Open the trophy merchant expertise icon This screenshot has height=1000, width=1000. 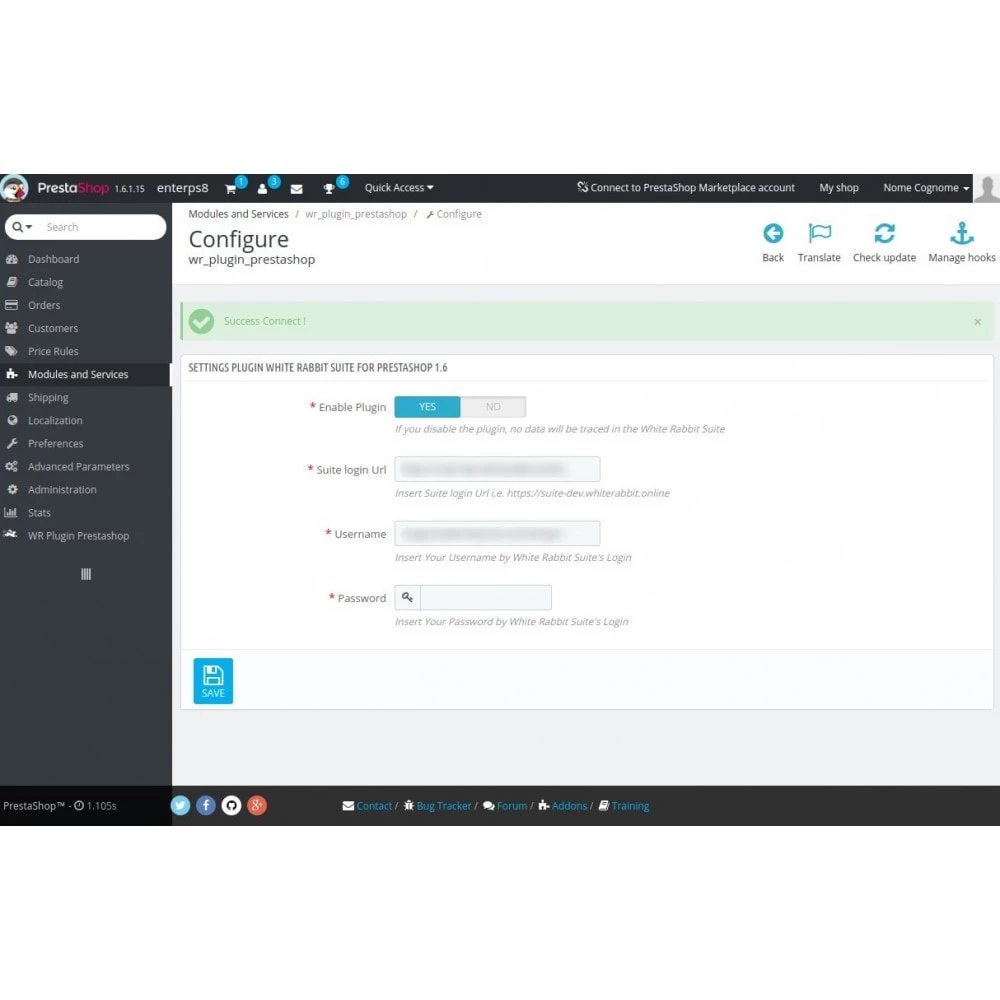click(x=329, y=189)
